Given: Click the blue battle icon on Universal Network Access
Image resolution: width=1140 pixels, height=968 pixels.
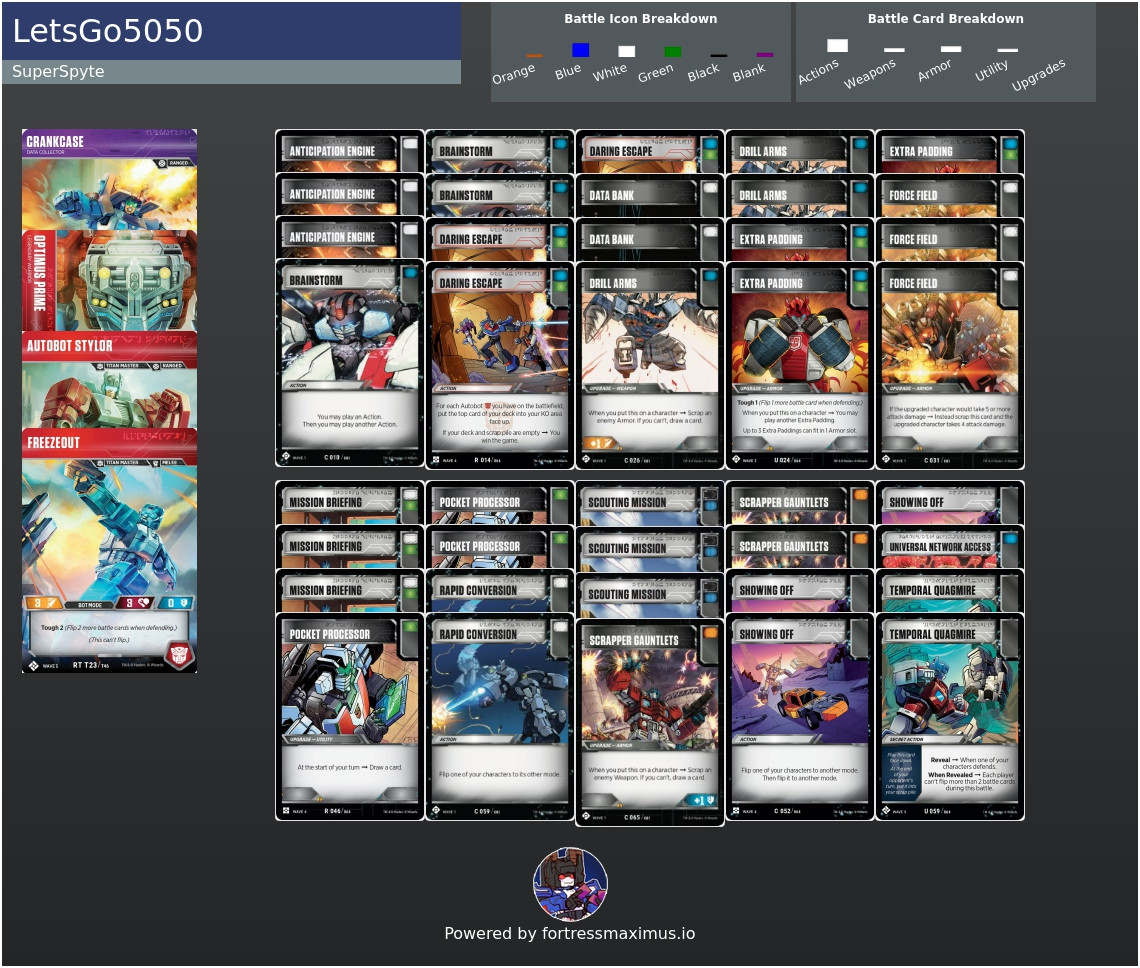Looking at the screenshot, I should [1011, 540].
